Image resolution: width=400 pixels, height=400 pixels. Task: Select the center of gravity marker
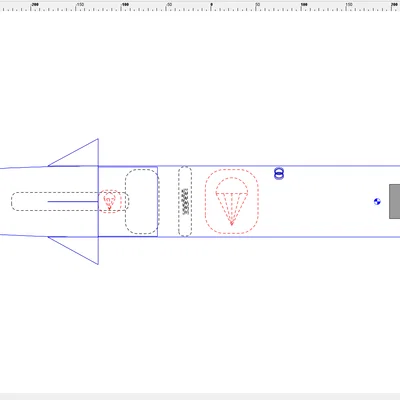(x=377, y=201)
